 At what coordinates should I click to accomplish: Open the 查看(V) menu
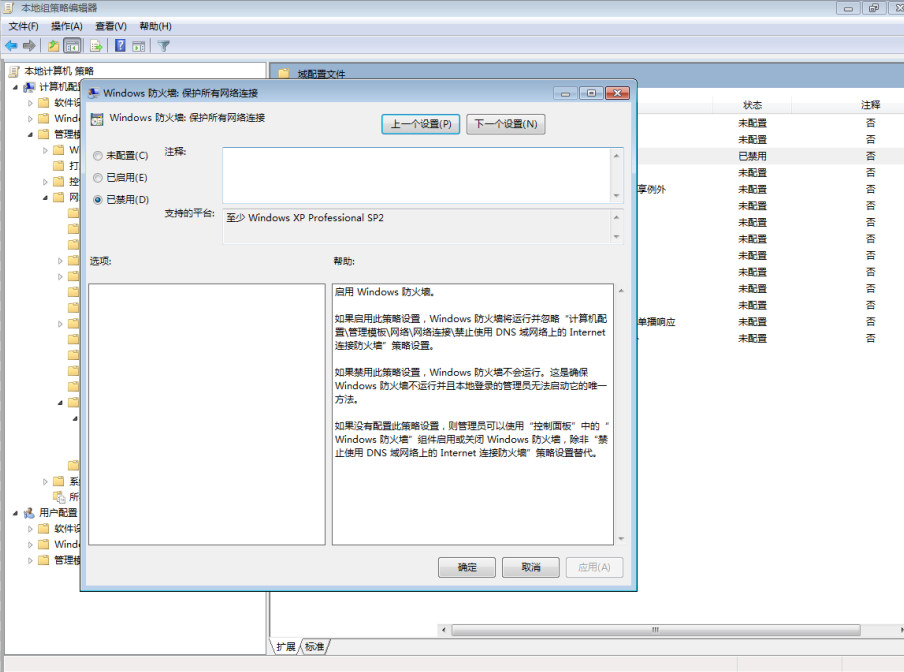[x=111, y=26]
